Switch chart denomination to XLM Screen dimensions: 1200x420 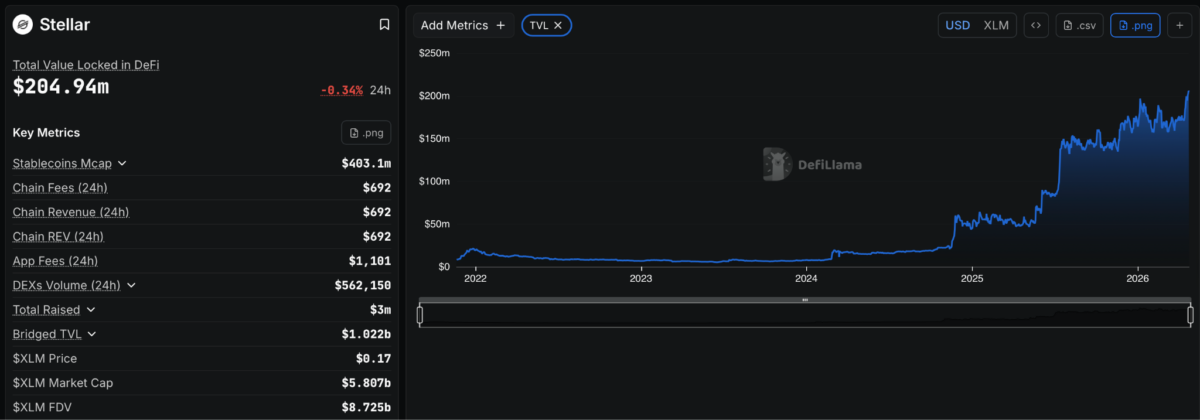[x=996, y=25]
